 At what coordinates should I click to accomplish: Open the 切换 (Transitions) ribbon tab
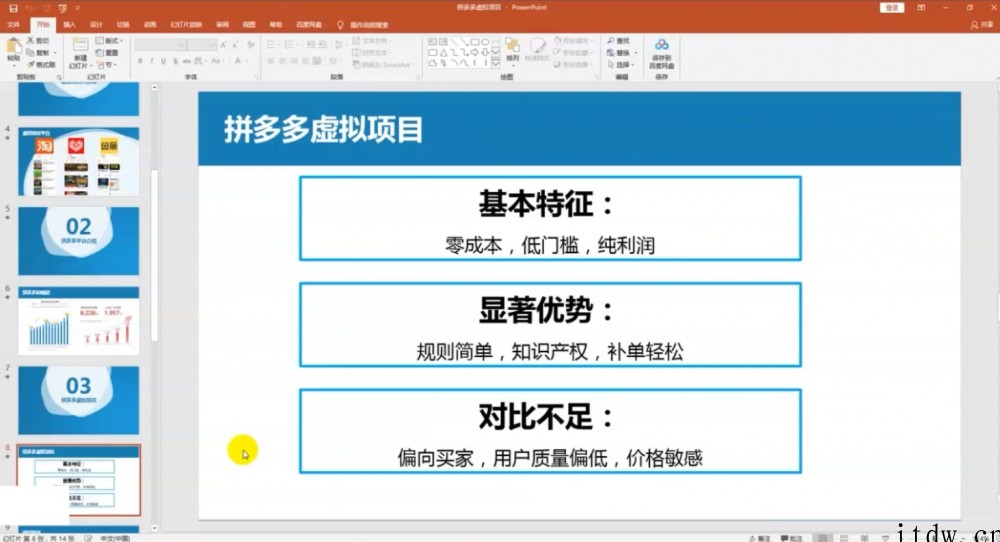tap(123, 25)
